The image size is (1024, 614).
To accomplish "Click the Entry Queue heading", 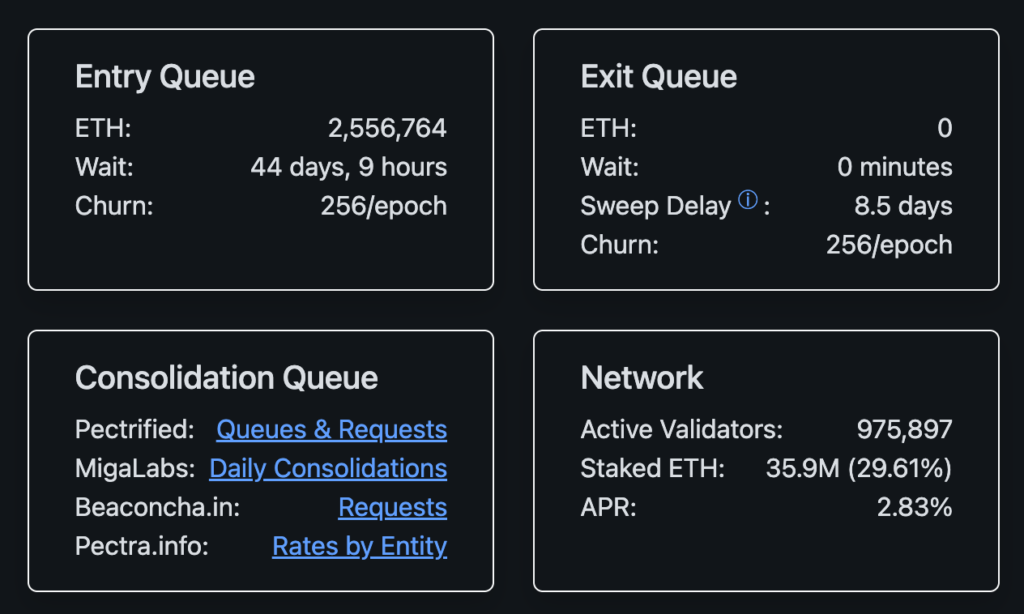I will pos(165,77).
